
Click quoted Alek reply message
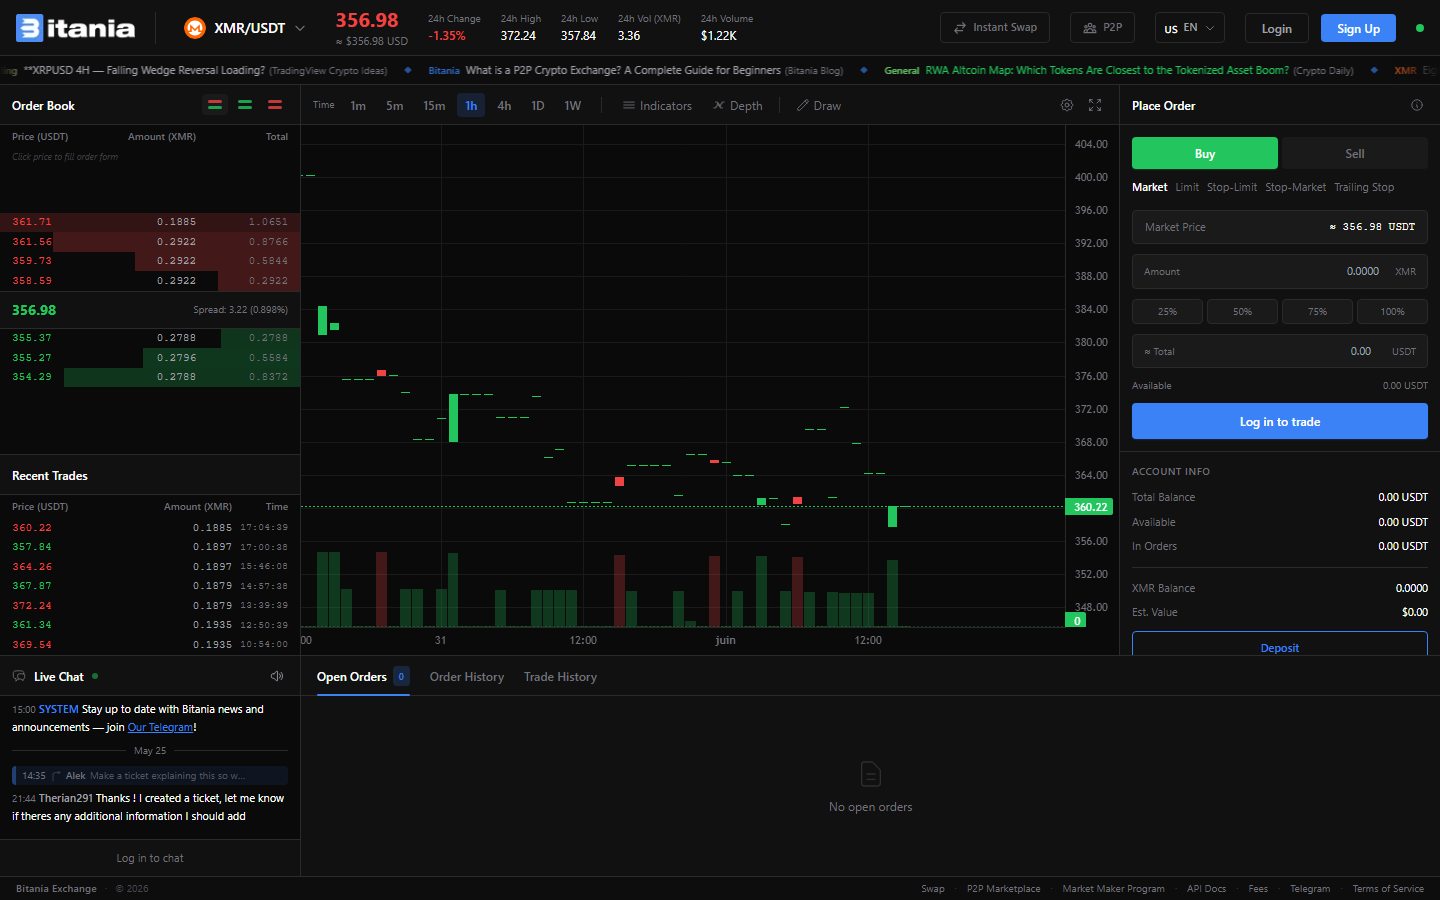coord(150,775)
